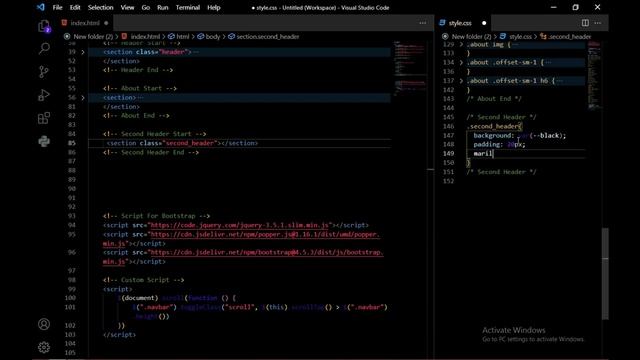Click the '/* About End */' comment
Screen dimensions: 640x360
(x=494, y=99)
